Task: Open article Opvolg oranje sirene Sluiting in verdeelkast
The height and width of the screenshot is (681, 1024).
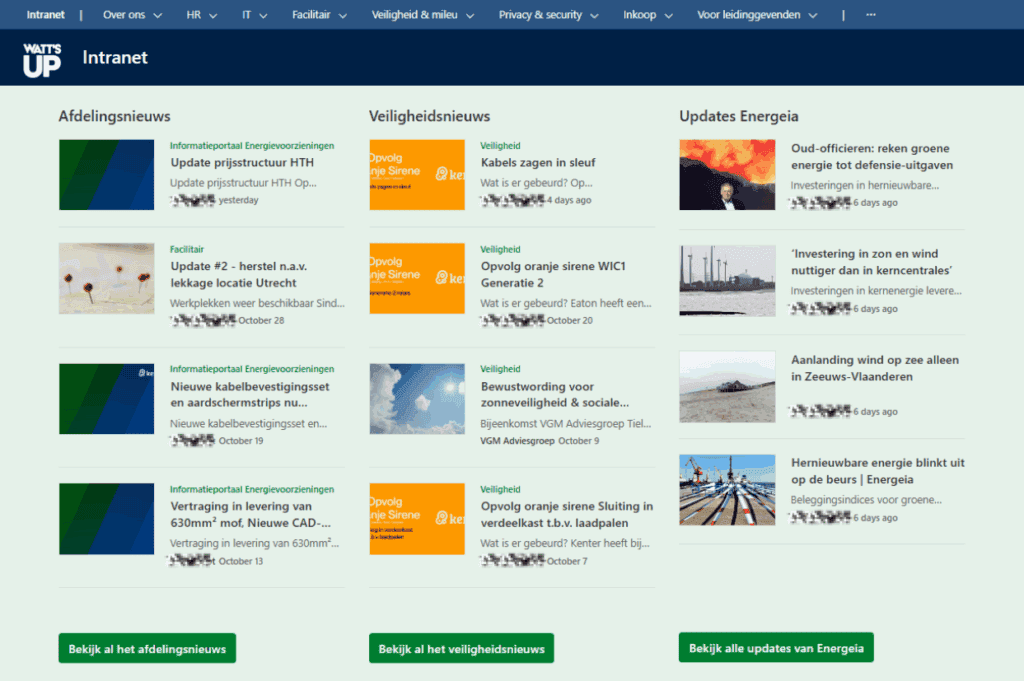Action: pos(566,515)
